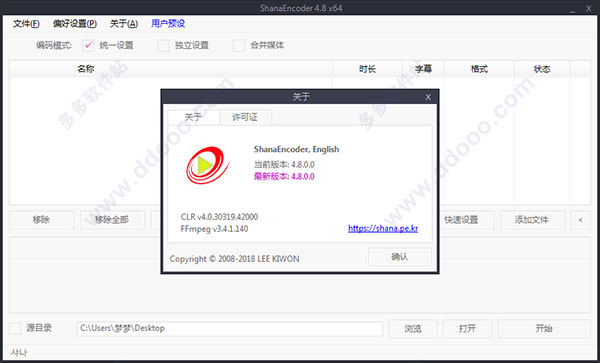This screenshot has width=600, height=363.
Task: Click the 最新版本: 4.8.0.0 text
Action: tap(284, 176)
